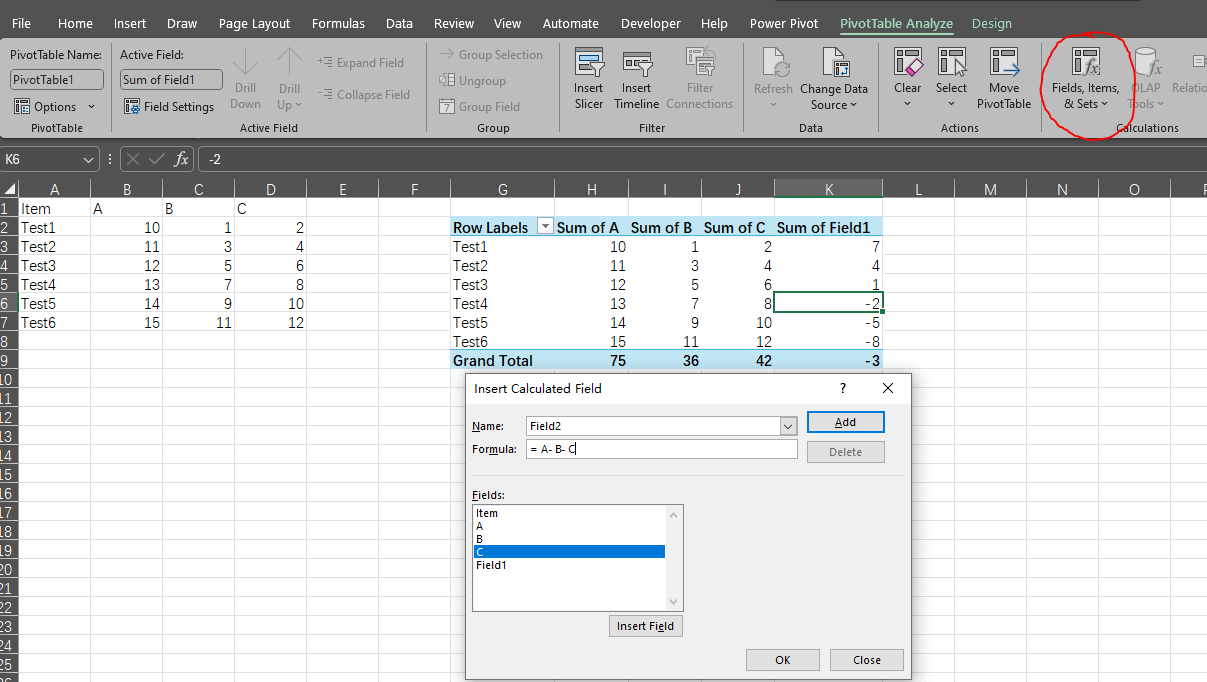This screenshot has width=1207, height=682.
Task: Open Field Settings dialog
Action: (x=169, y=106)
